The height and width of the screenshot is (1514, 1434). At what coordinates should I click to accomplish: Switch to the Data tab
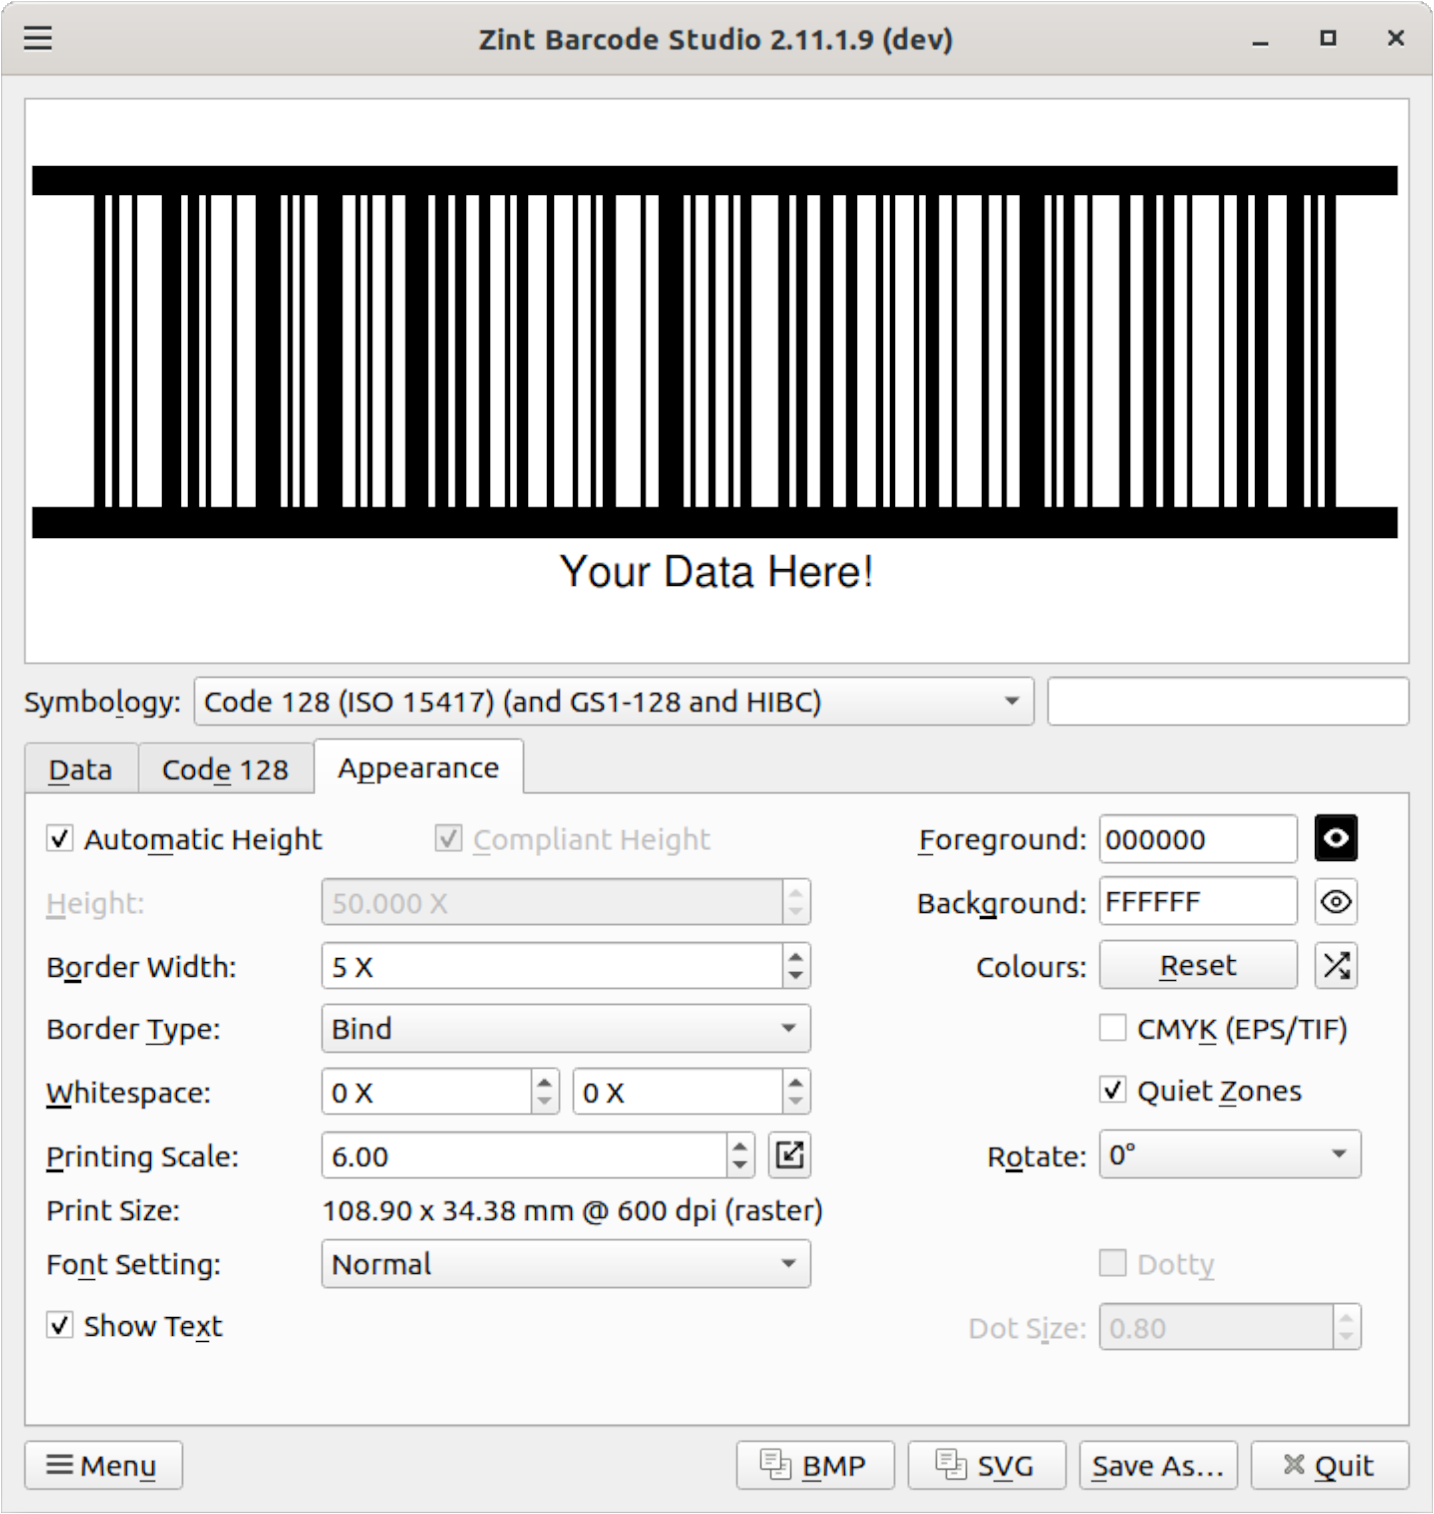point(80,770)
